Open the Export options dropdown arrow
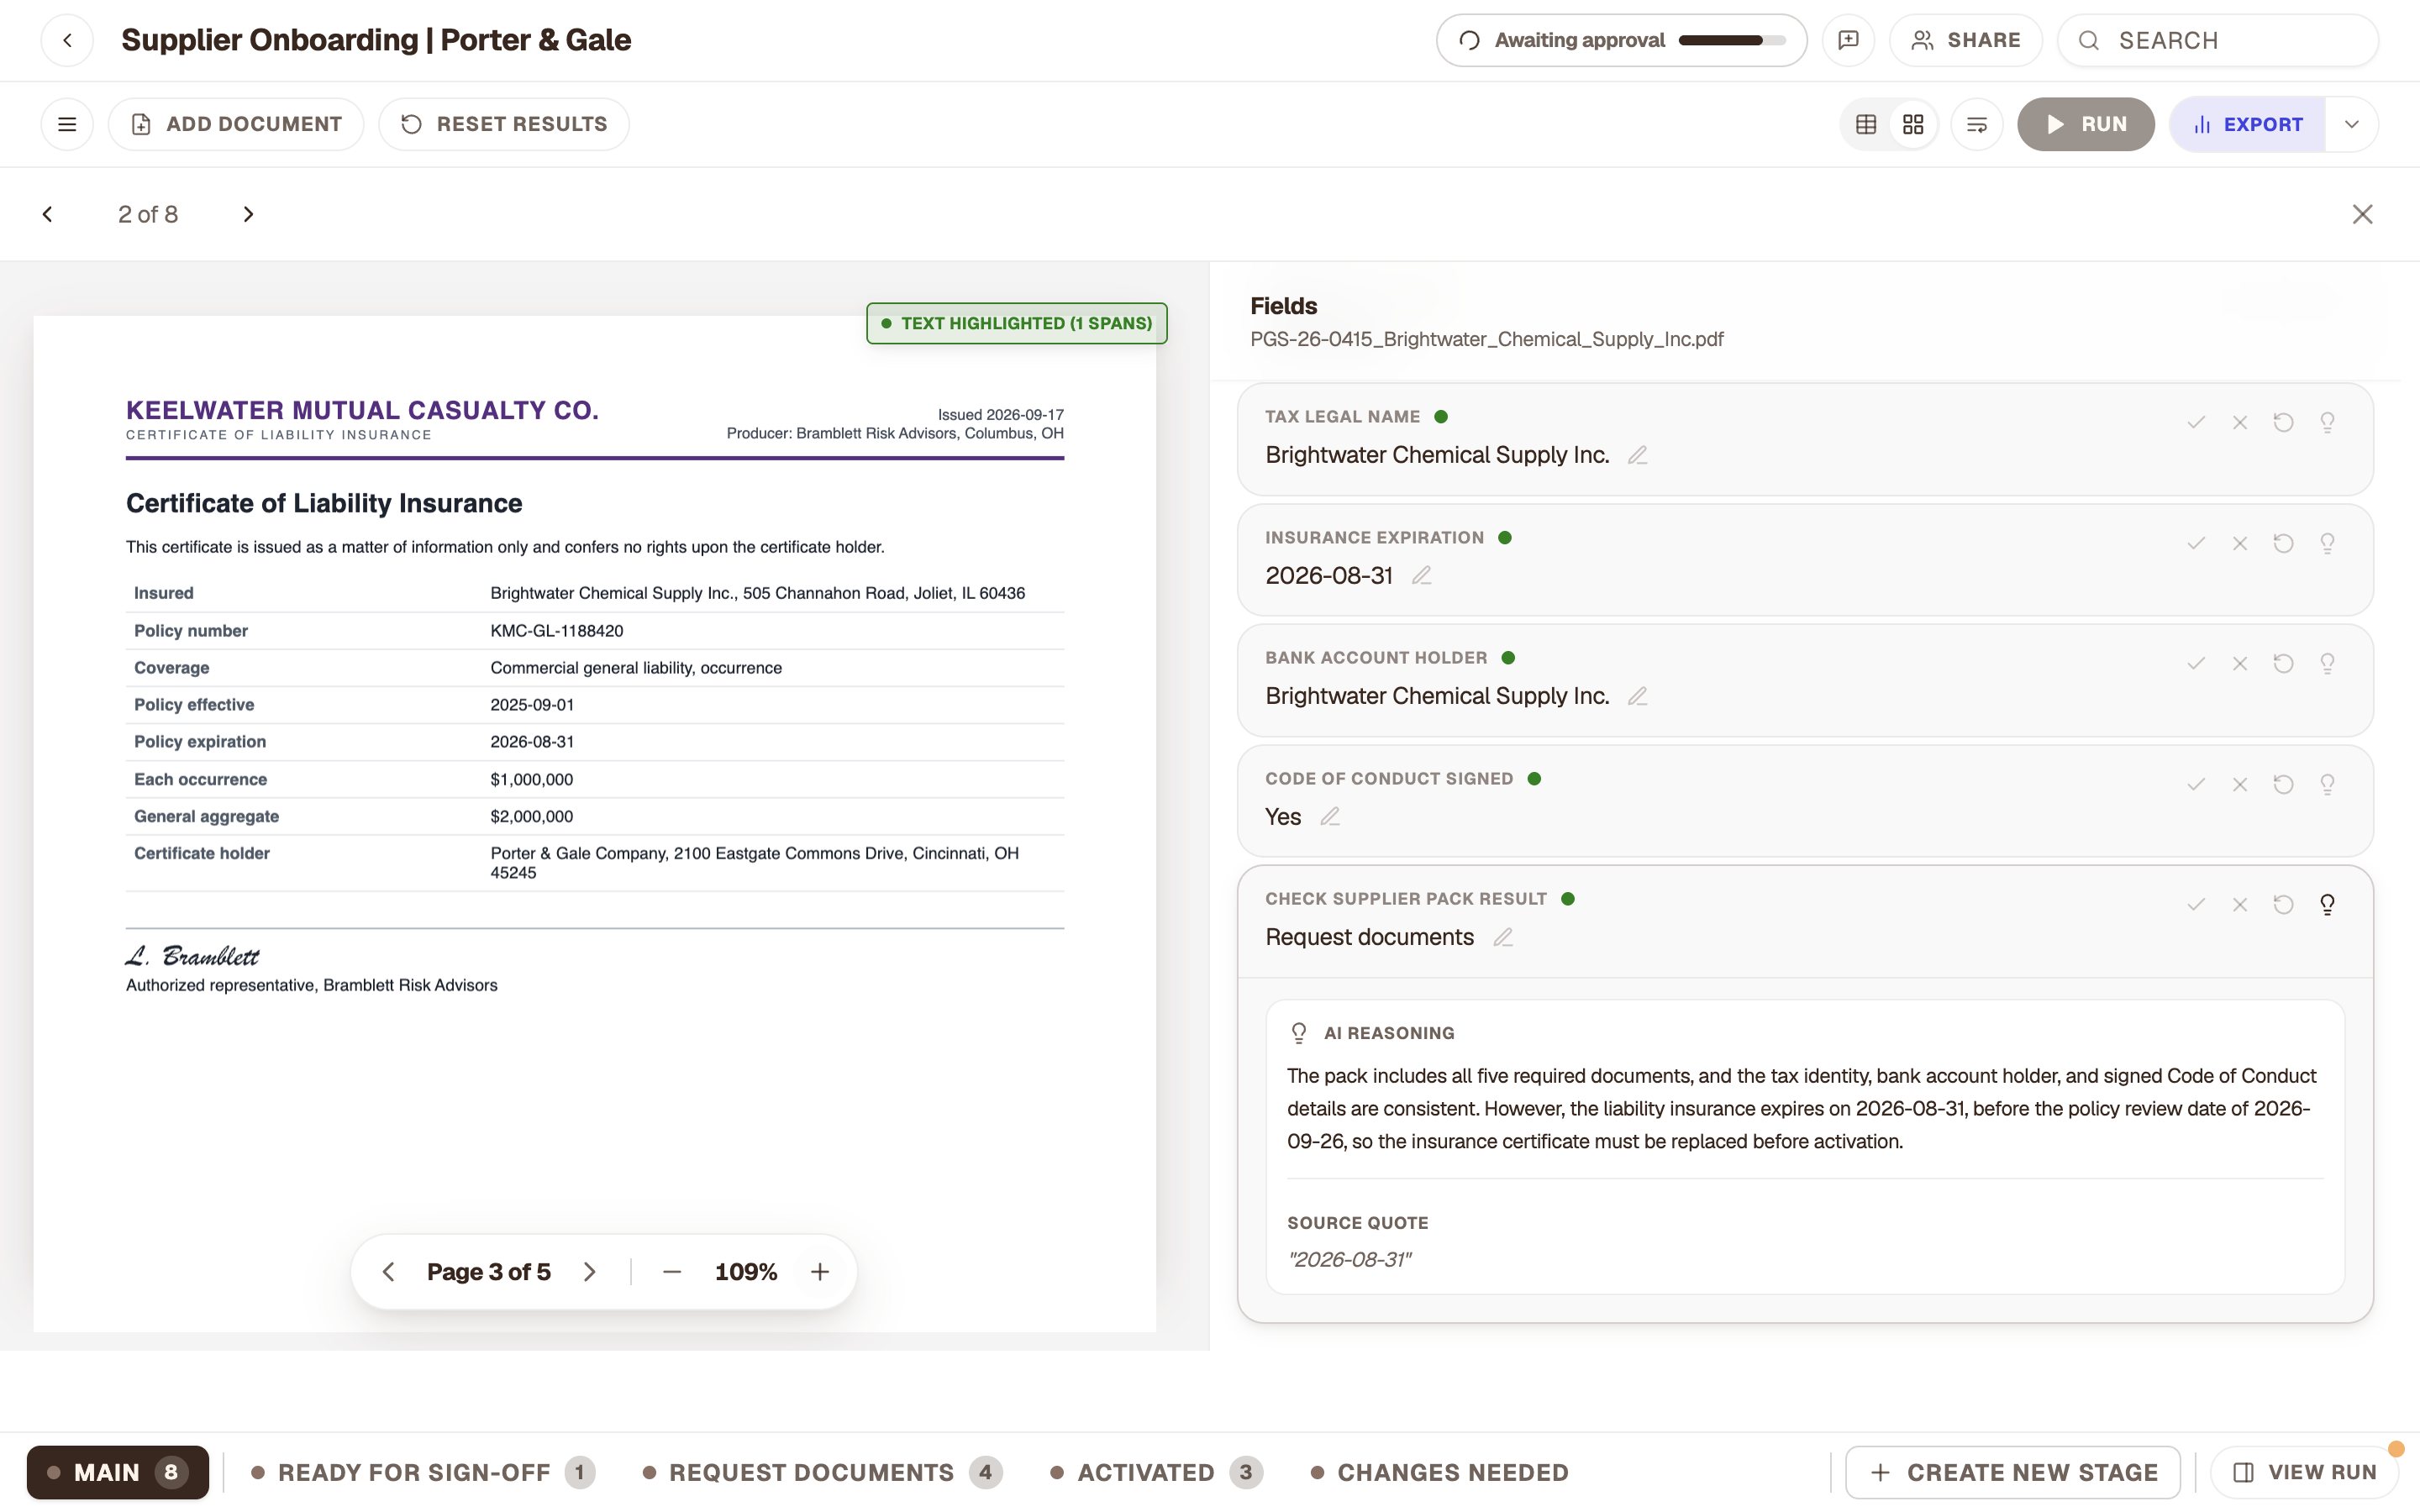 [x=2352, y=124]
